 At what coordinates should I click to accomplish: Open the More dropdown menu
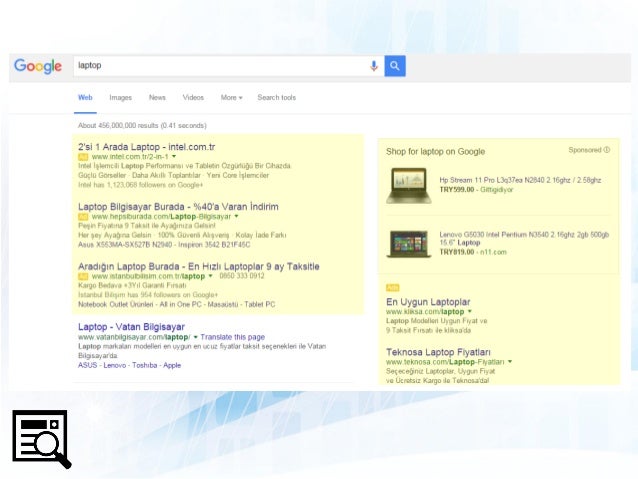point(232,98)
